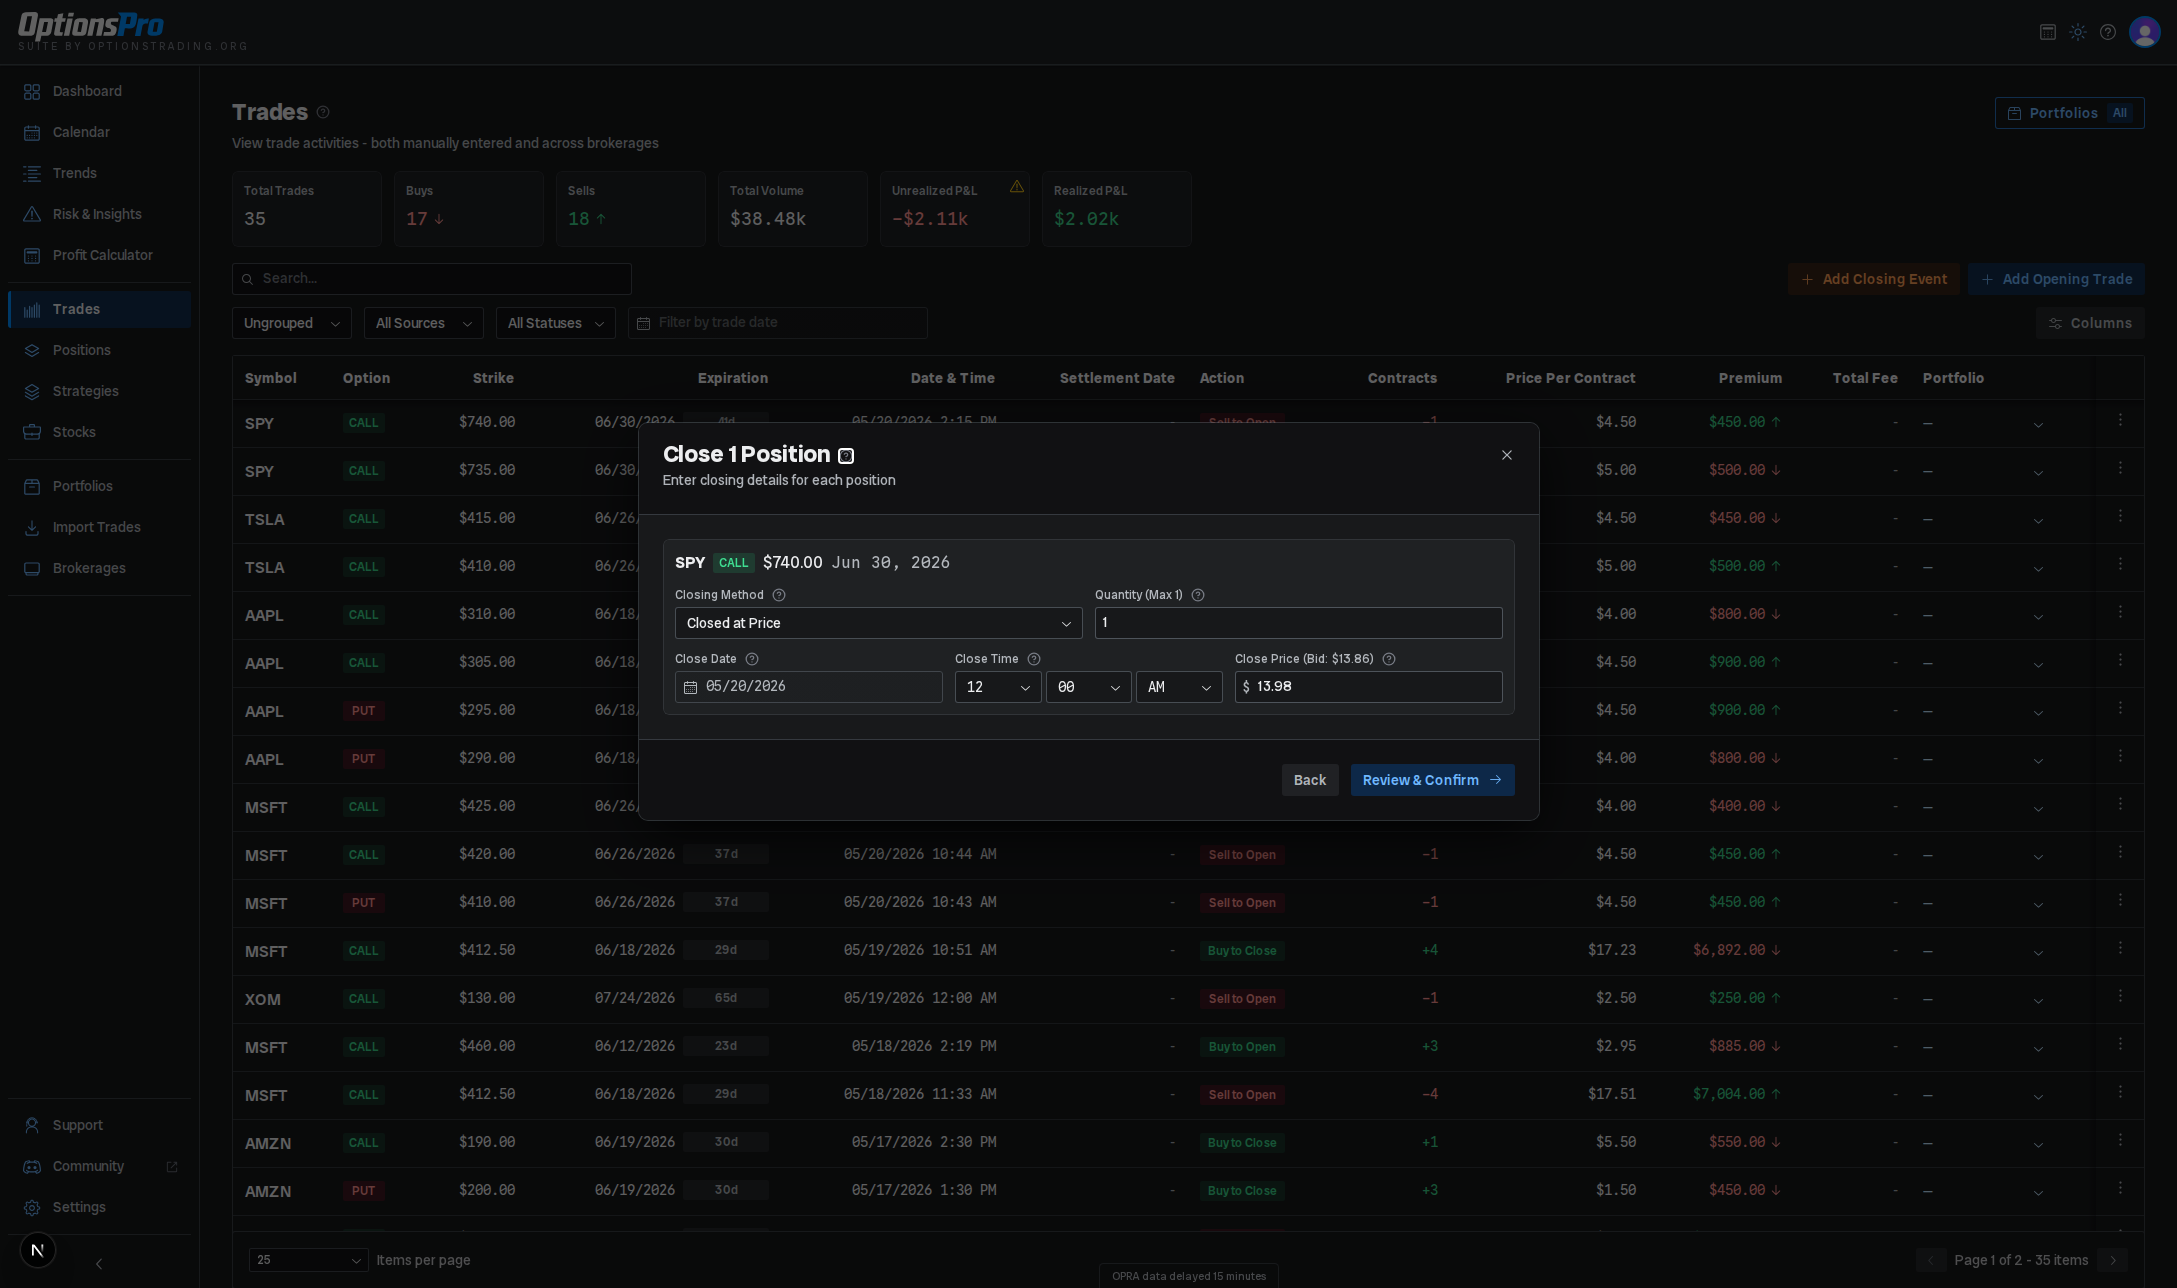Click the trades Search field

pos(432,279)
